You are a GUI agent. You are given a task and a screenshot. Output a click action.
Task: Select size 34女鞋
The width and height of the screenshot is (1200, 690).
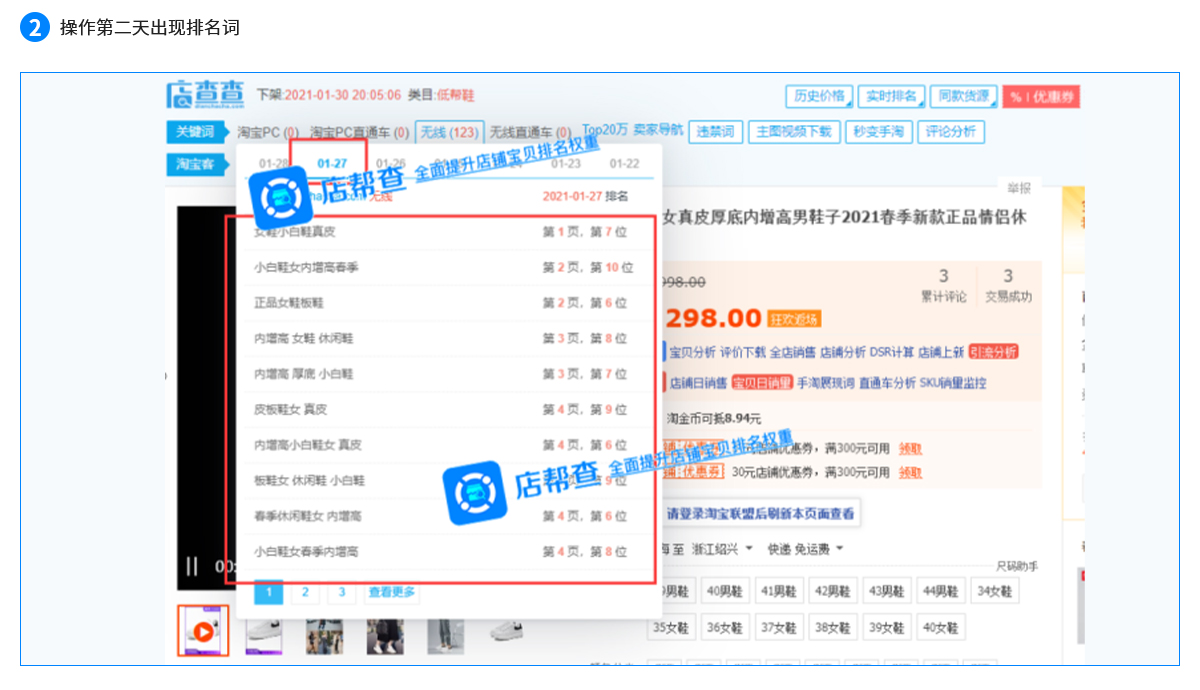pos(995,591)
